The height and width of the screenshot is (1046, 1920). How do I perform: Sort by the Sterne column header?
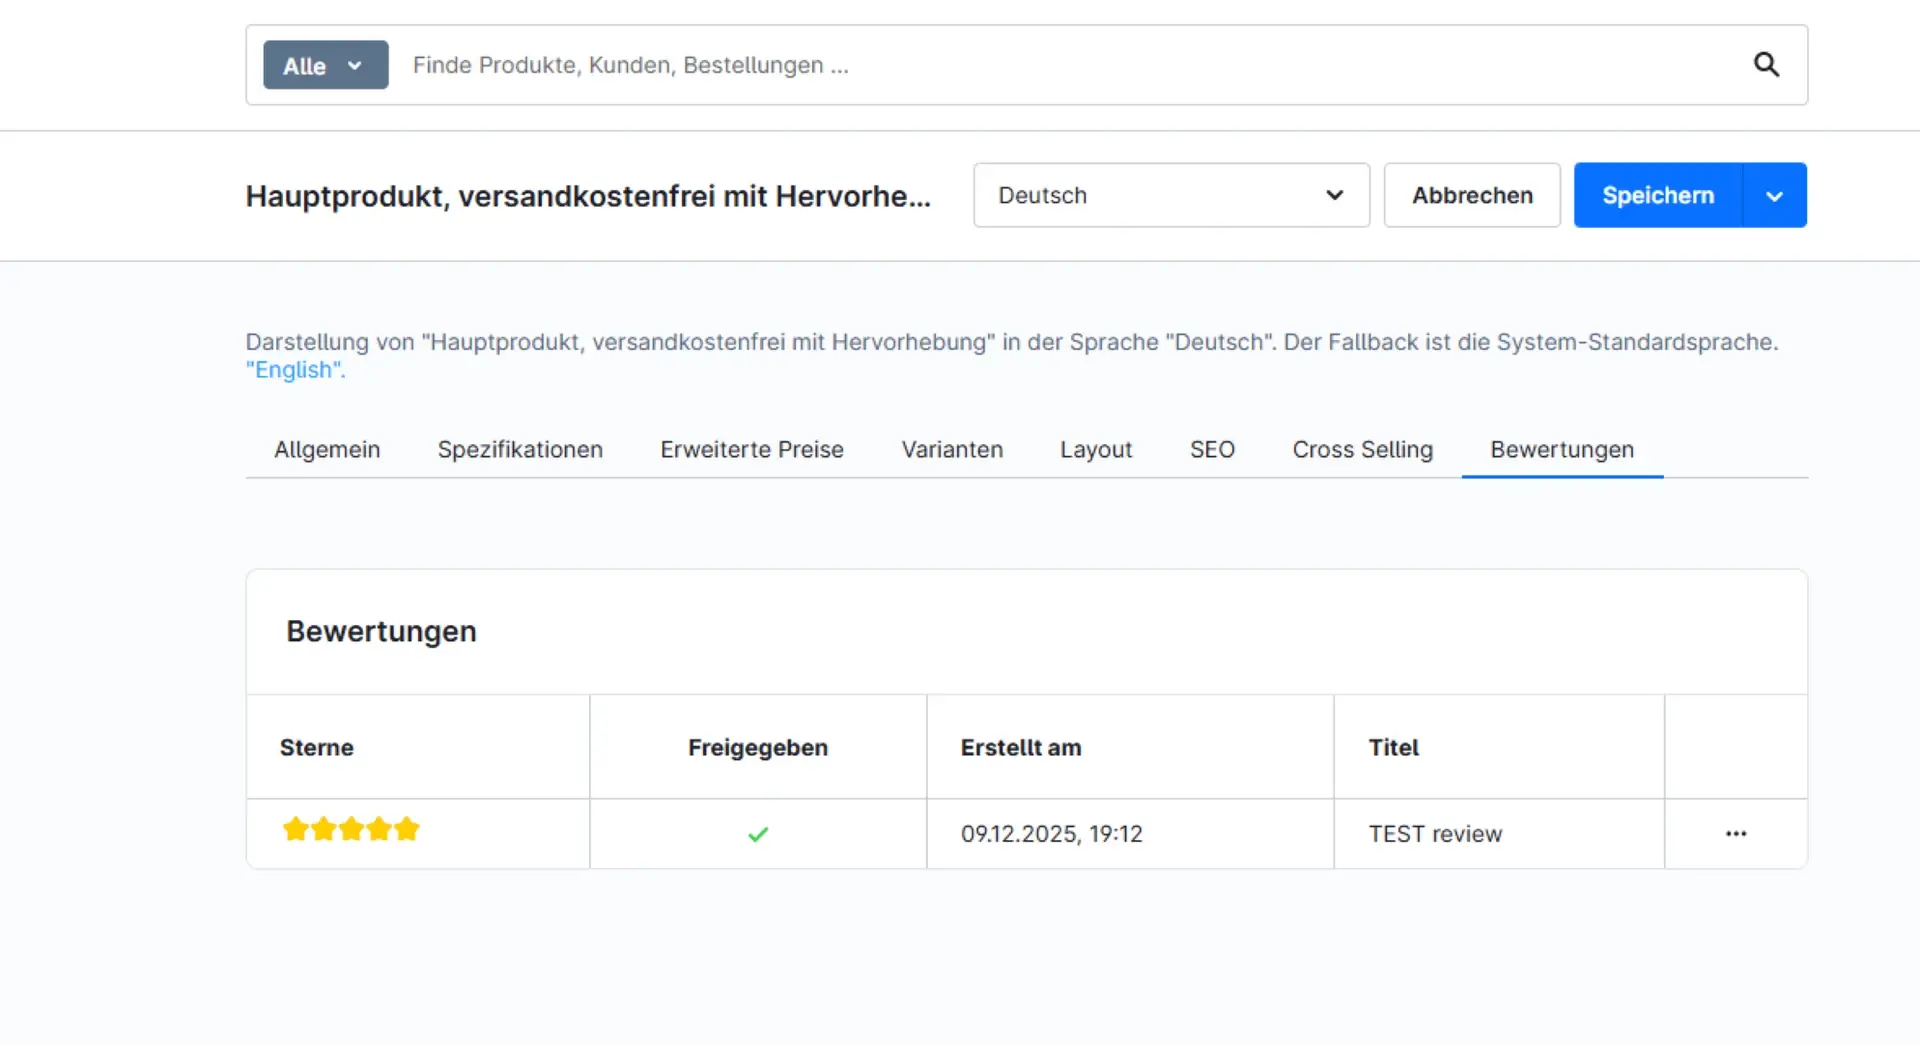(x=418, y=747)
